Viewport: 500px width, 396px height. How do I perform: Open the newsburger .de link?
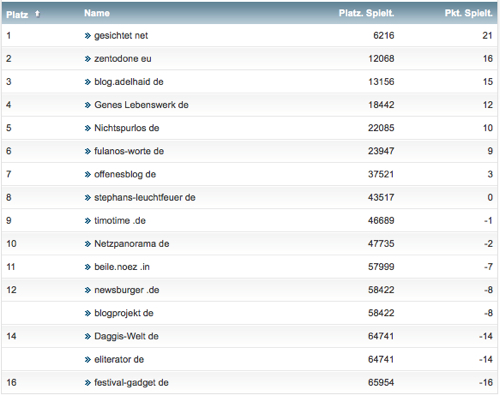(x=127, y=290)
